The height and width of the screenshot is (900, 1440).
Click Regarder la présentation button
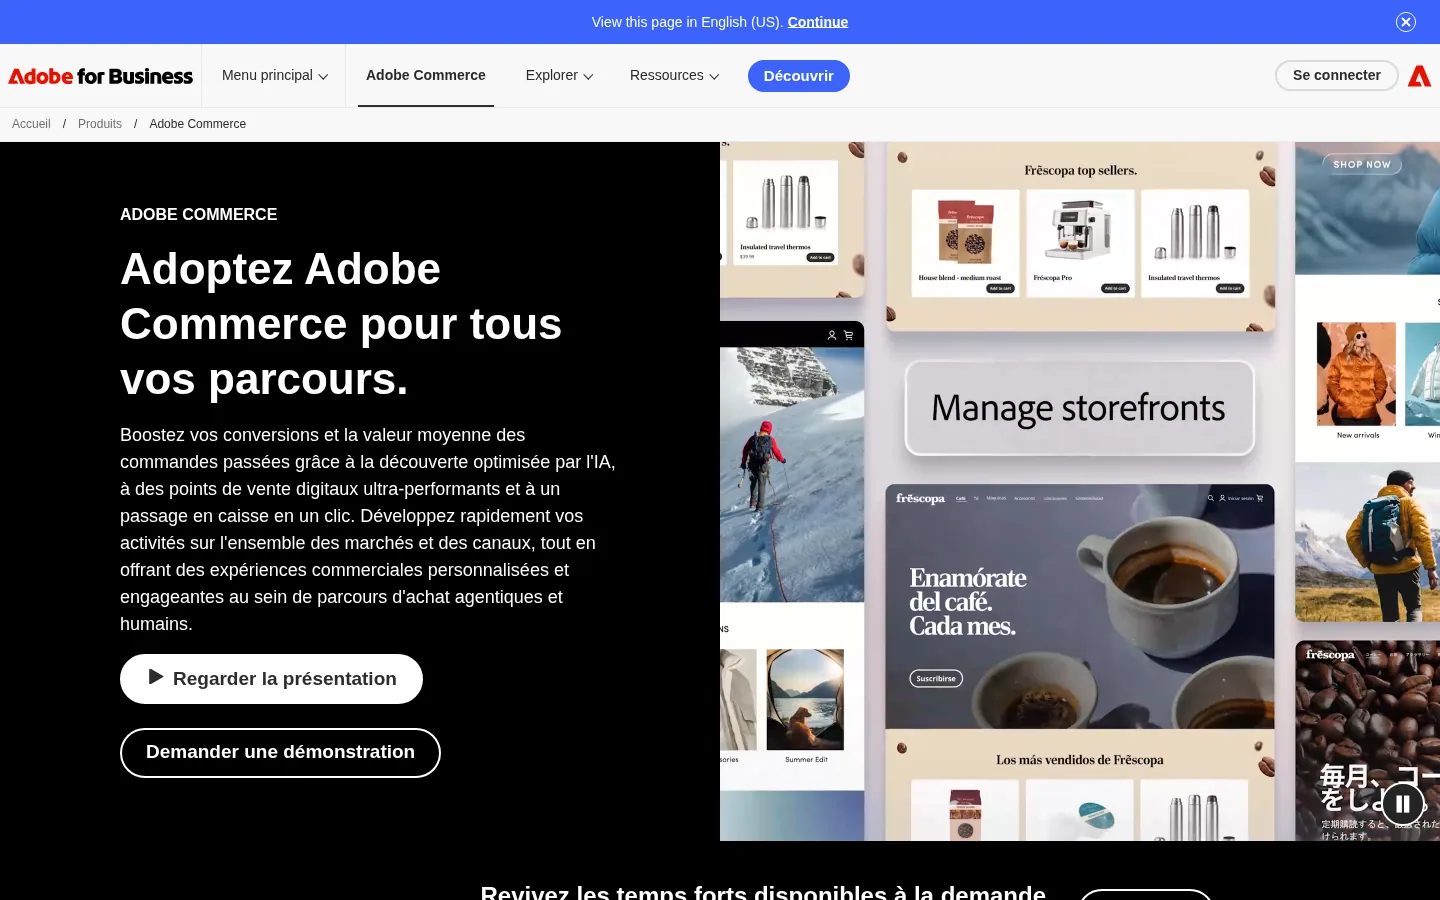(271, 679)
